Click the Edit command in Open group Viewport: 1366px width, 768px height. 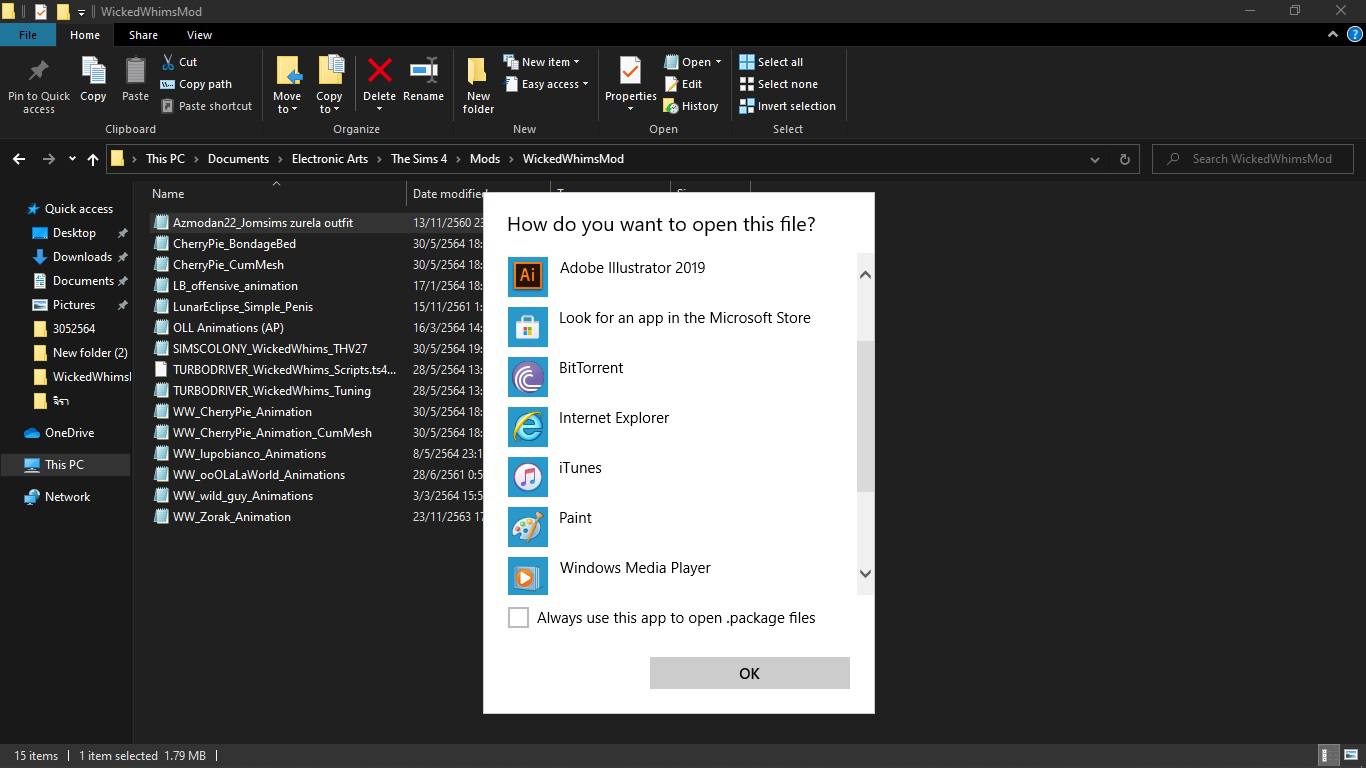pyautogui.click(x=683, y=84)
